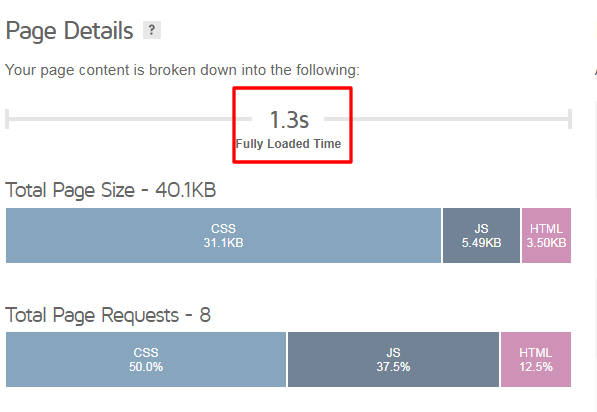Screen dimensions: 597x412
Task: Select the HTML 12.5% requests segment
Action: click(536, 359)
